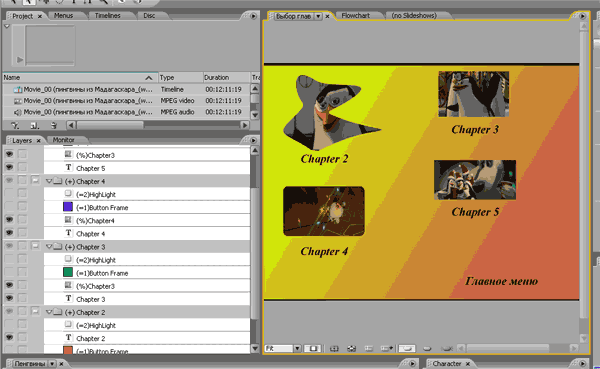Click the image layer icon of (%)Chapter4
The width and height of the screenshot is (600, 369).
68,220
